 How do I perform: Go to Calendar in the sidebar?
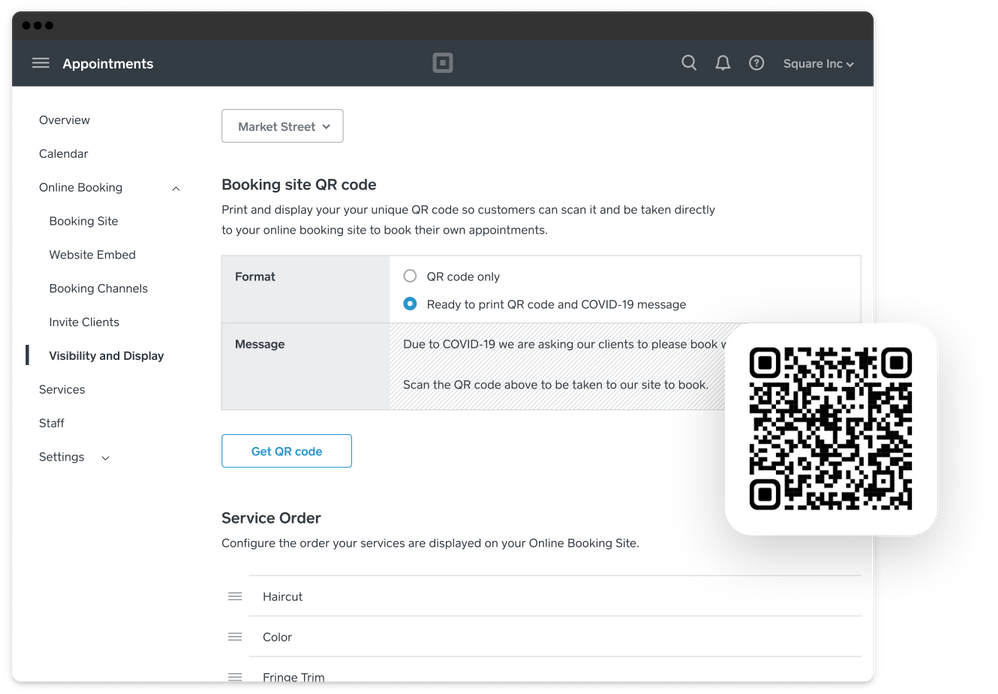pos(63,154)
